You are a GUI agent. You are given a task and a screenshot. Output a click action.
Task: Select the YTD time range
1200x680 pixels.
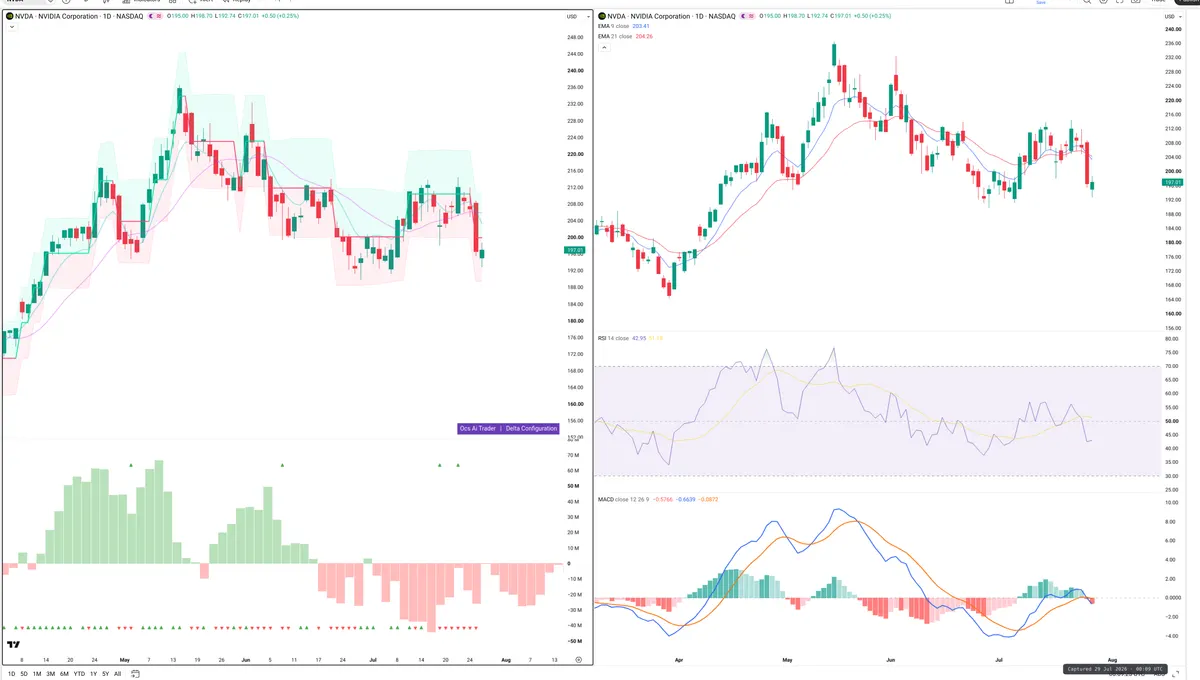click(78, 674)
